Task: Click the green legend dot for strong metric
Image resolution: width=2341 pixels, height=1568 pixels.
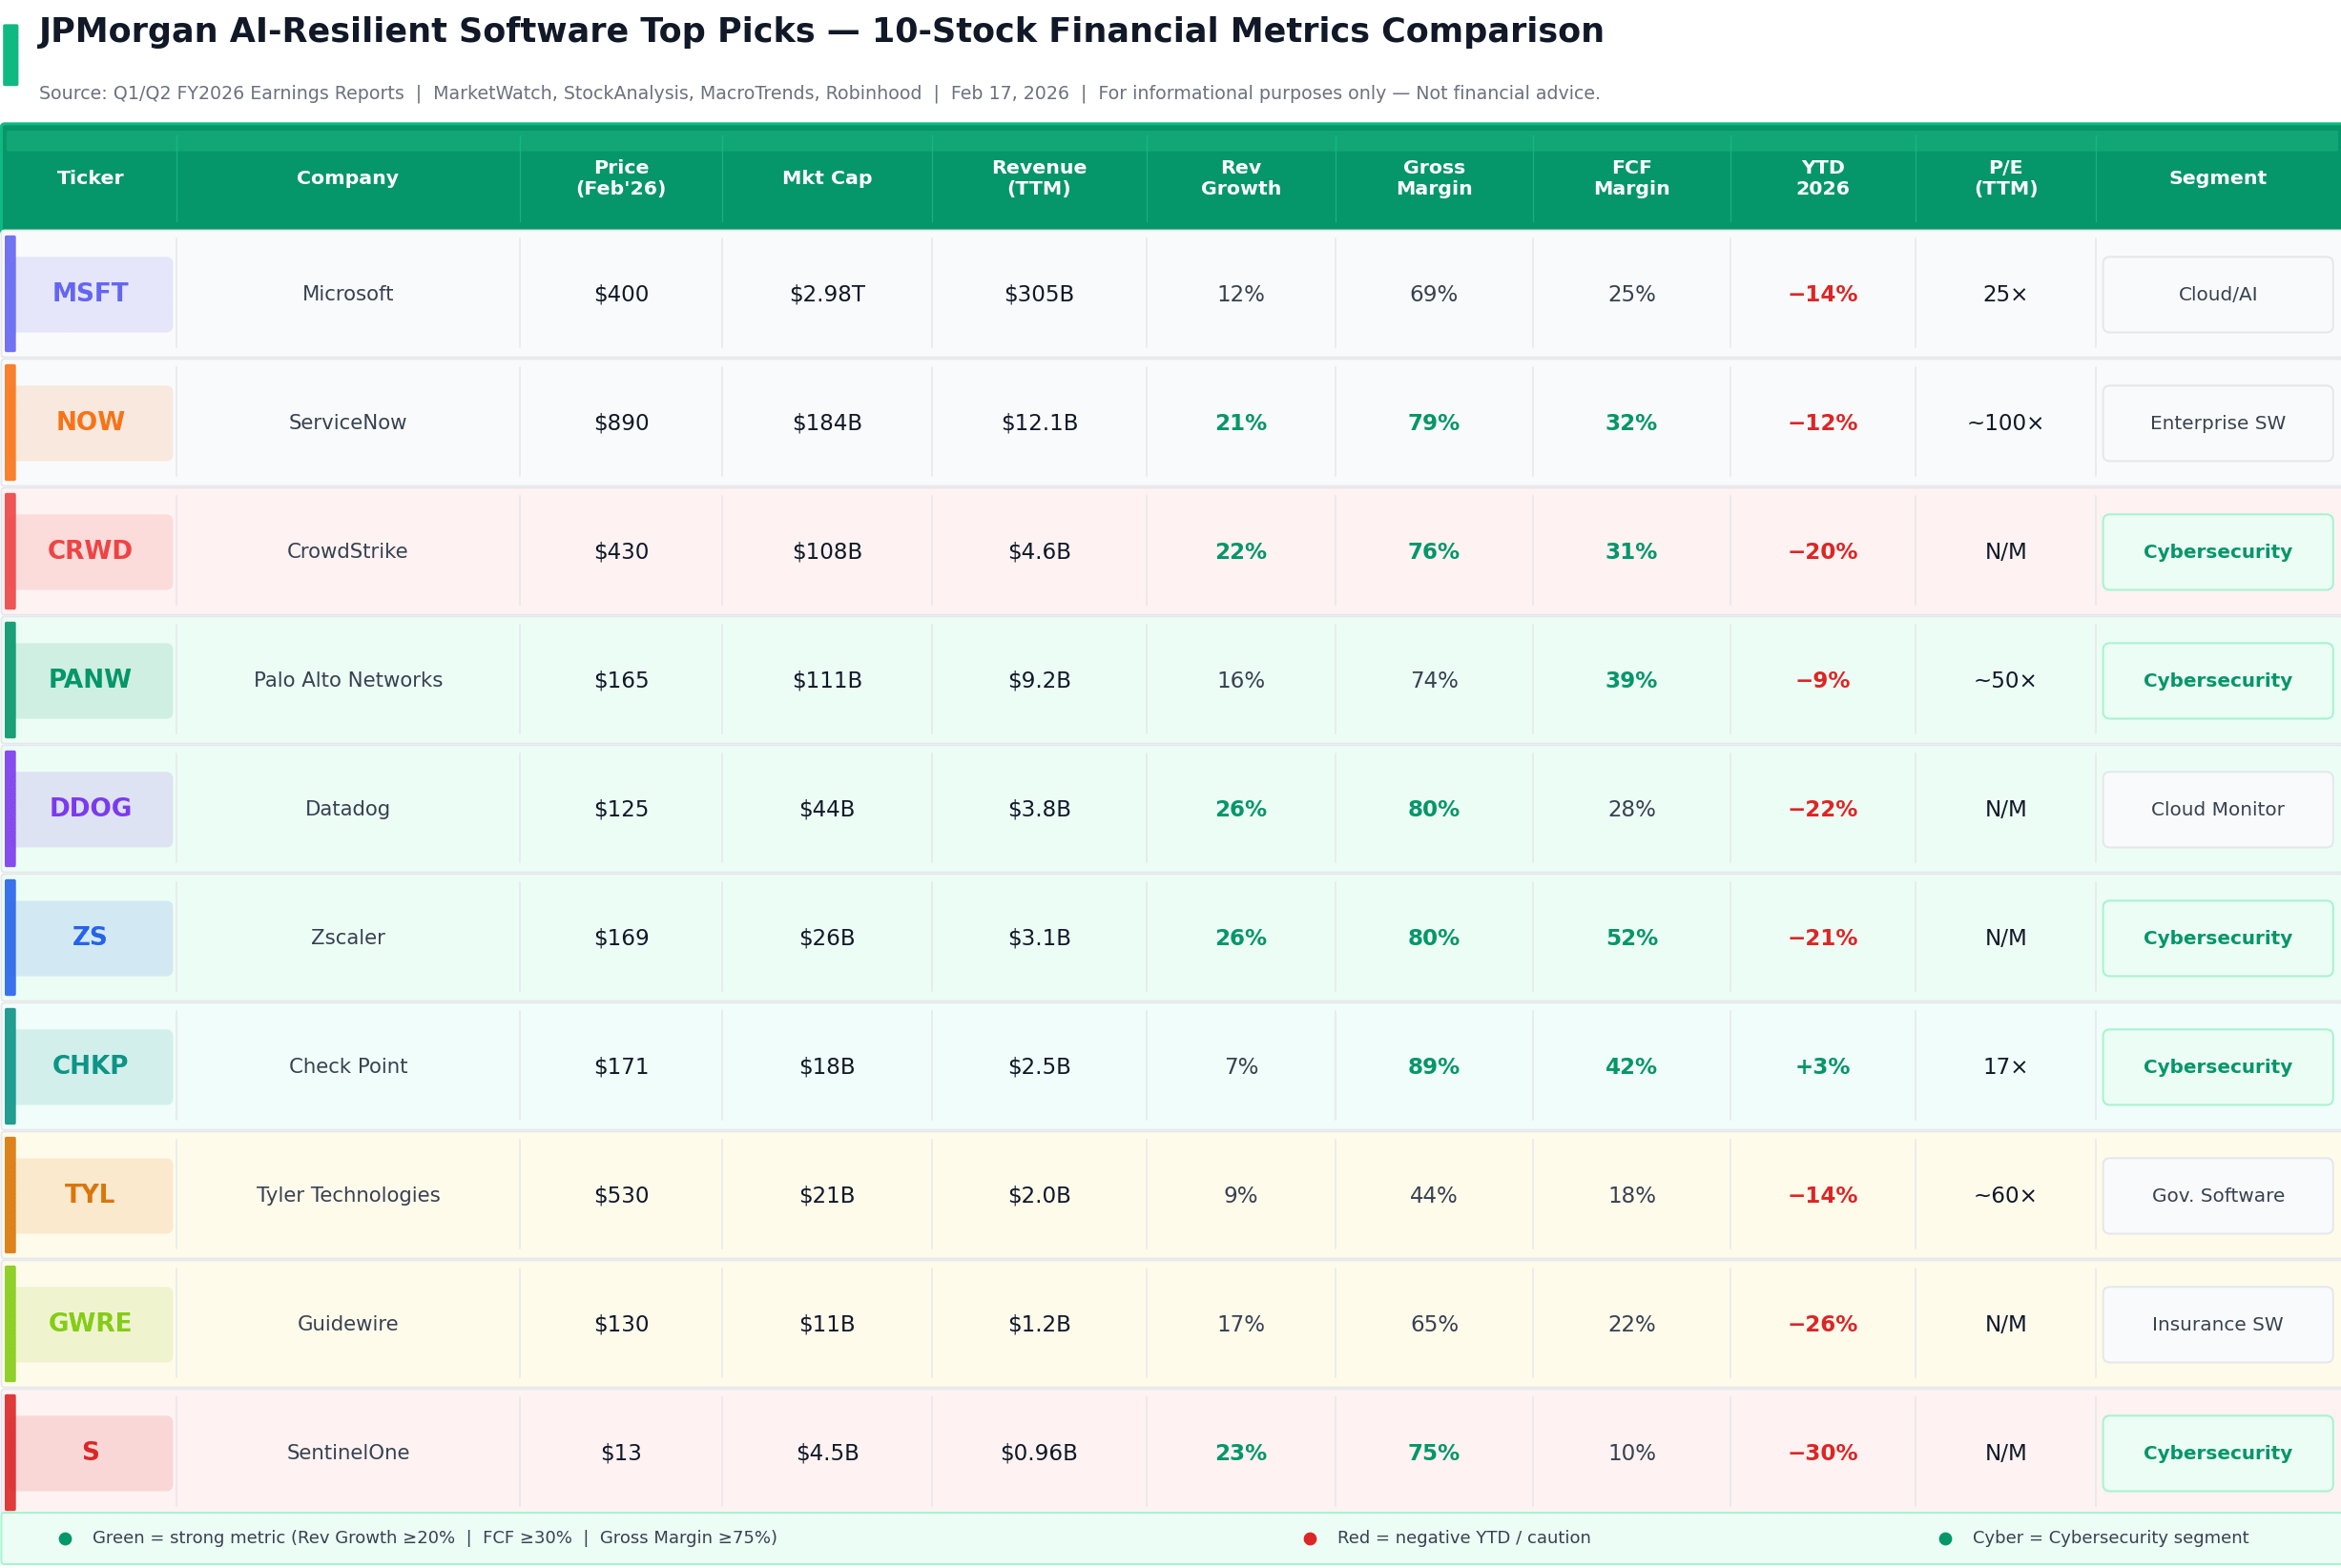Action: tap(65, 1539)
